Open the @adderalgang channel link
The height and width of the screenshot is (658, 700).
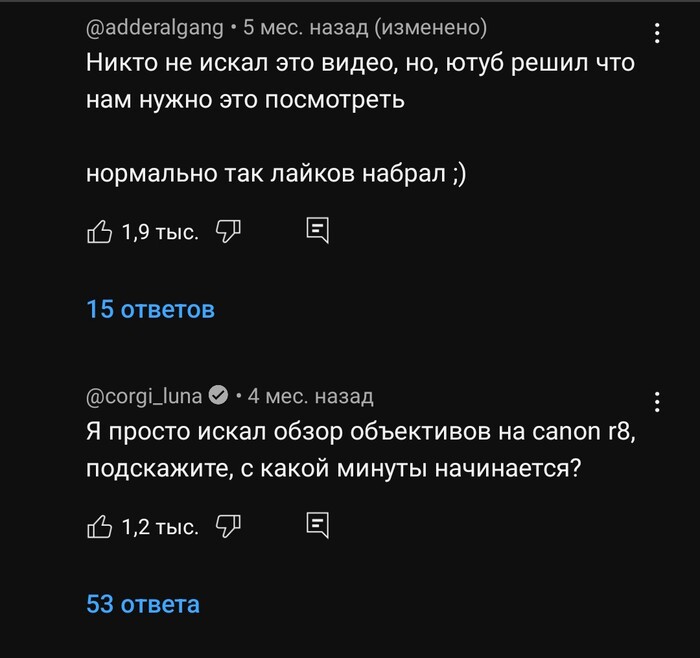(150, 27)
